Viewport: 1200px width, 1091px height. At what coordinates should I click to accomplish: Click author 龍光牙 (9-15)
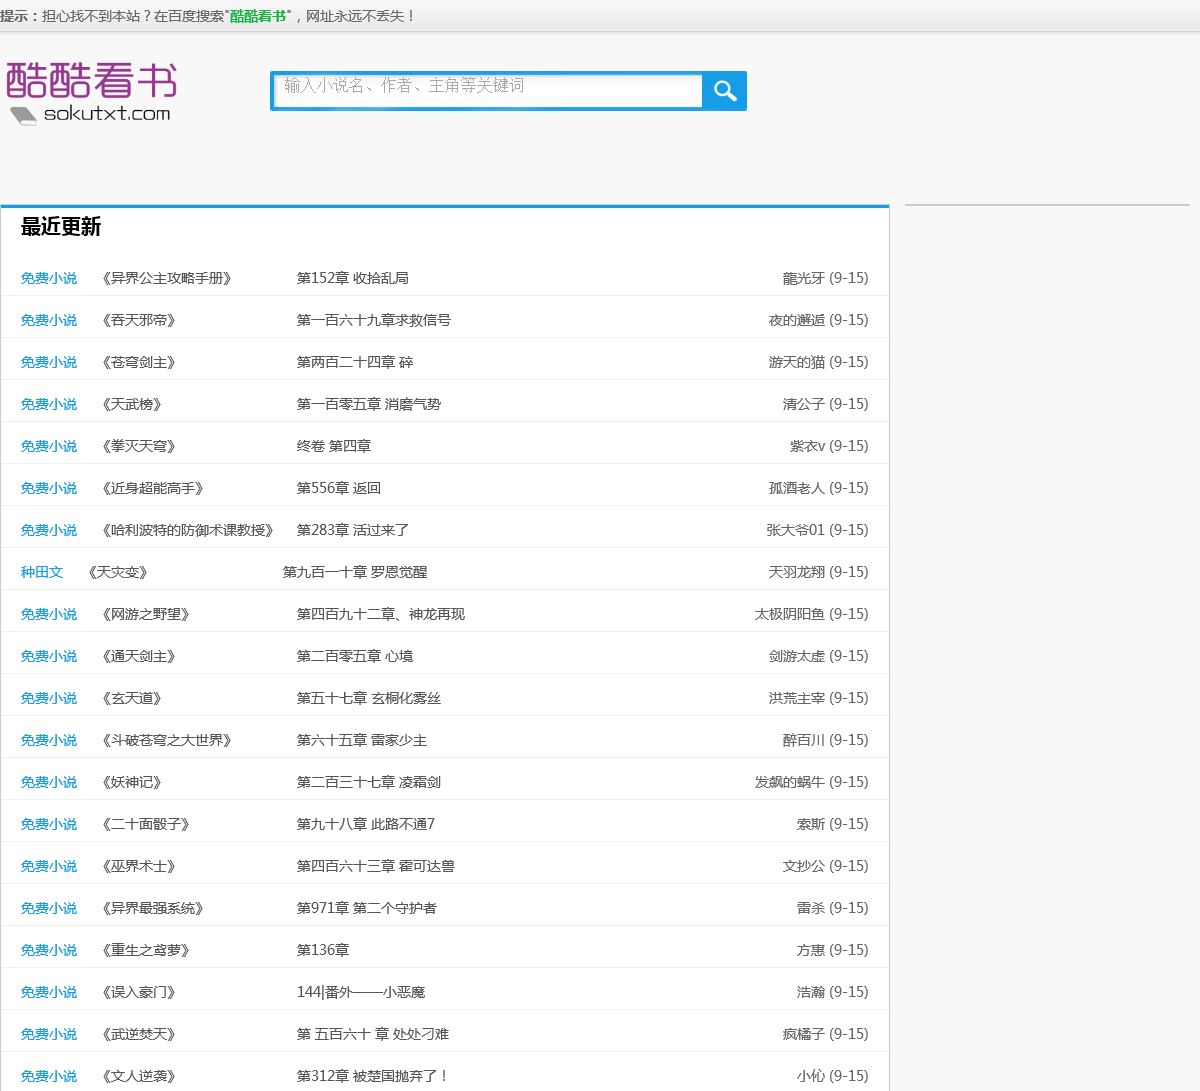click(826, 278)
